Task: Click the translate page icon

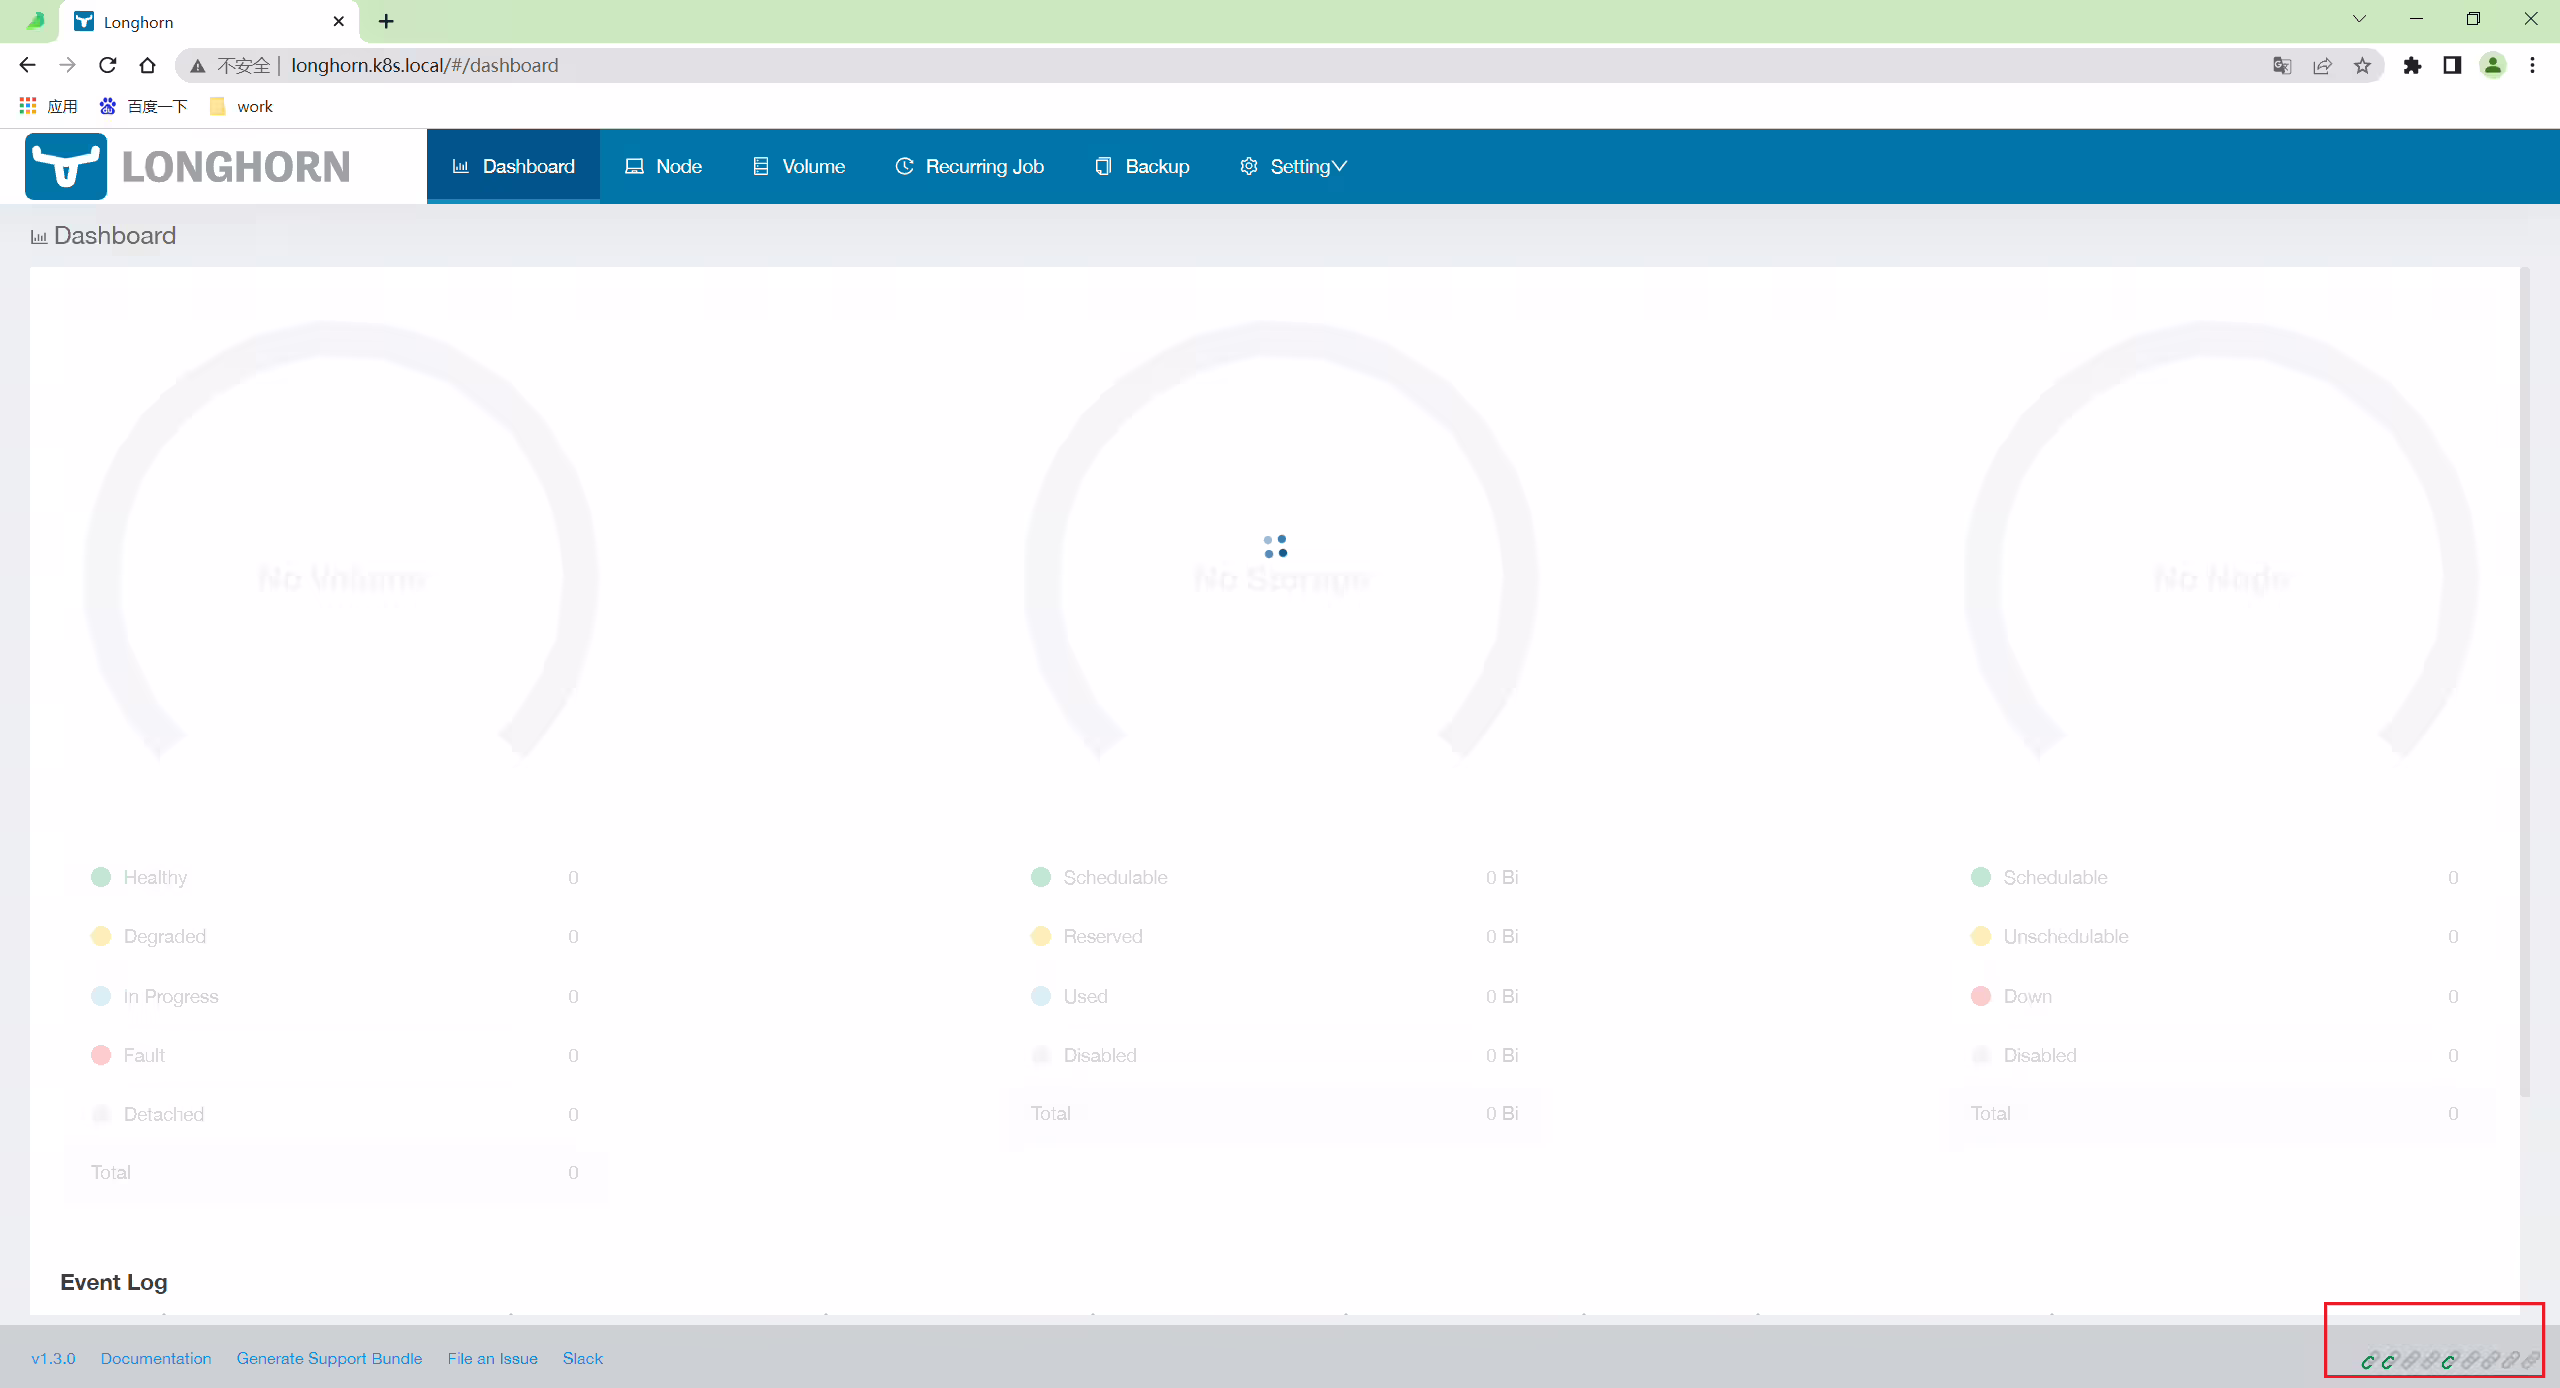Action: click(x=2282, y=65)
